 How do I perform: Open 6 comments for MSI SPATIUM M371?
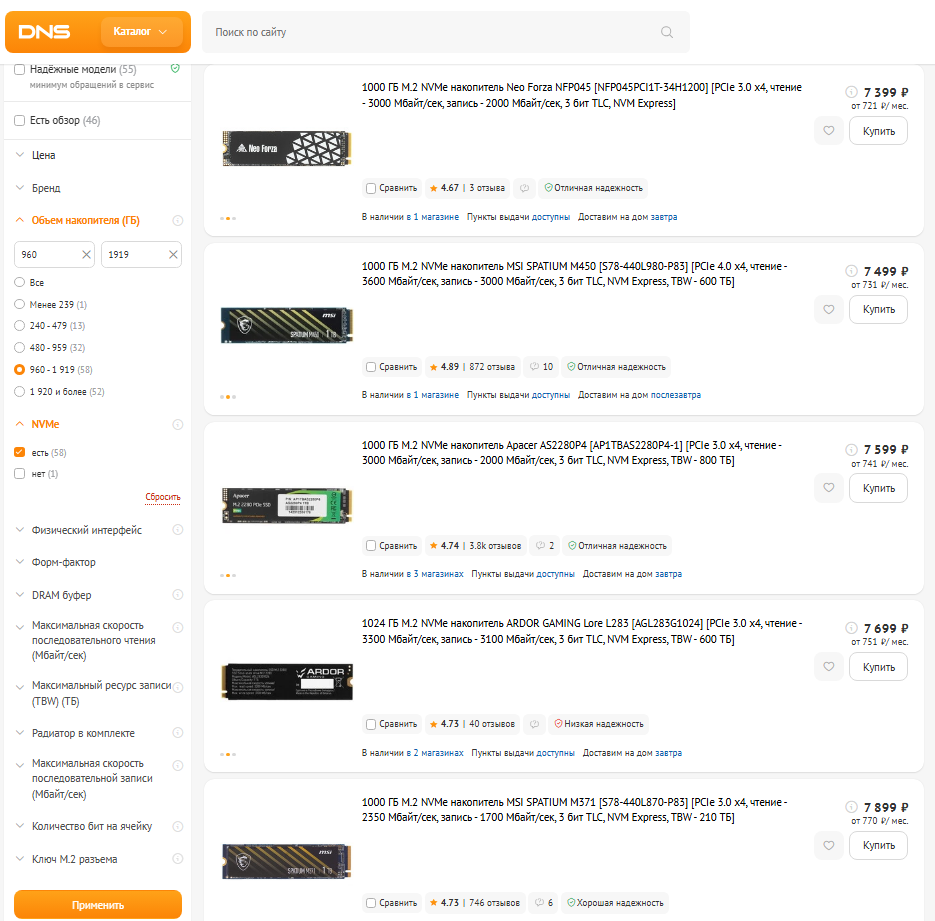[543, 903]
